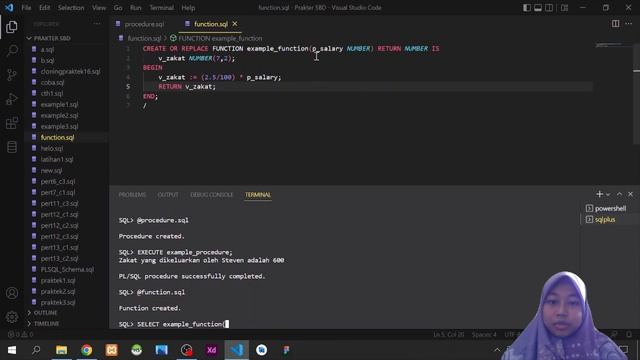Open the File menu

(26, 8)
